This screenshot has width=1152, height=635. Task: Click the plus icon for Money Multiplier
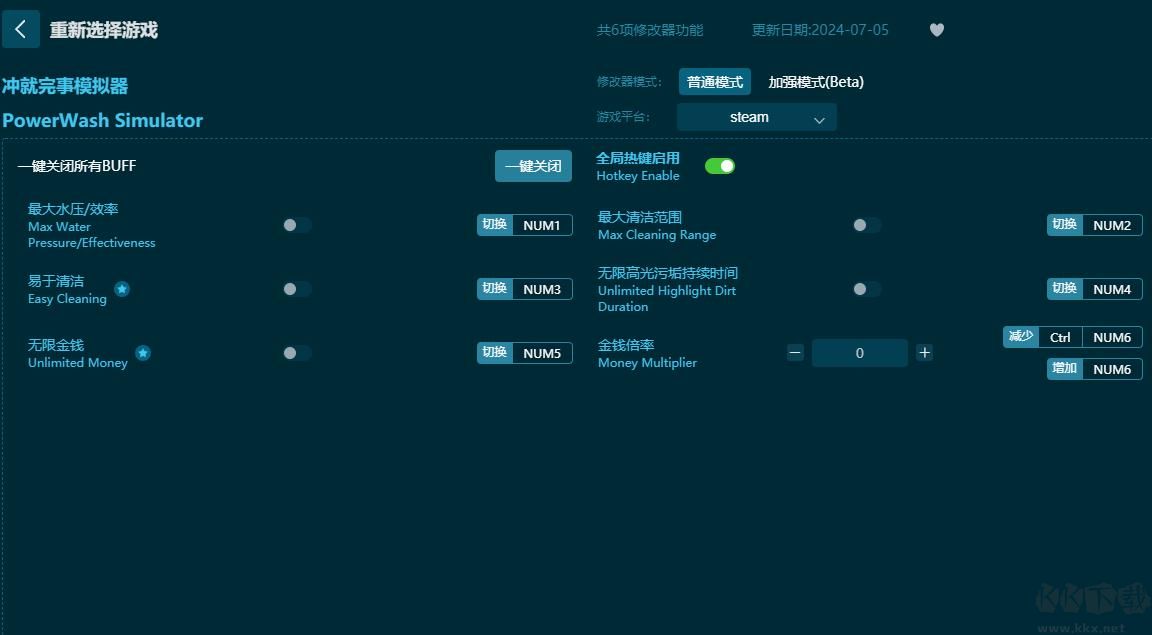[x=924, y=352]
